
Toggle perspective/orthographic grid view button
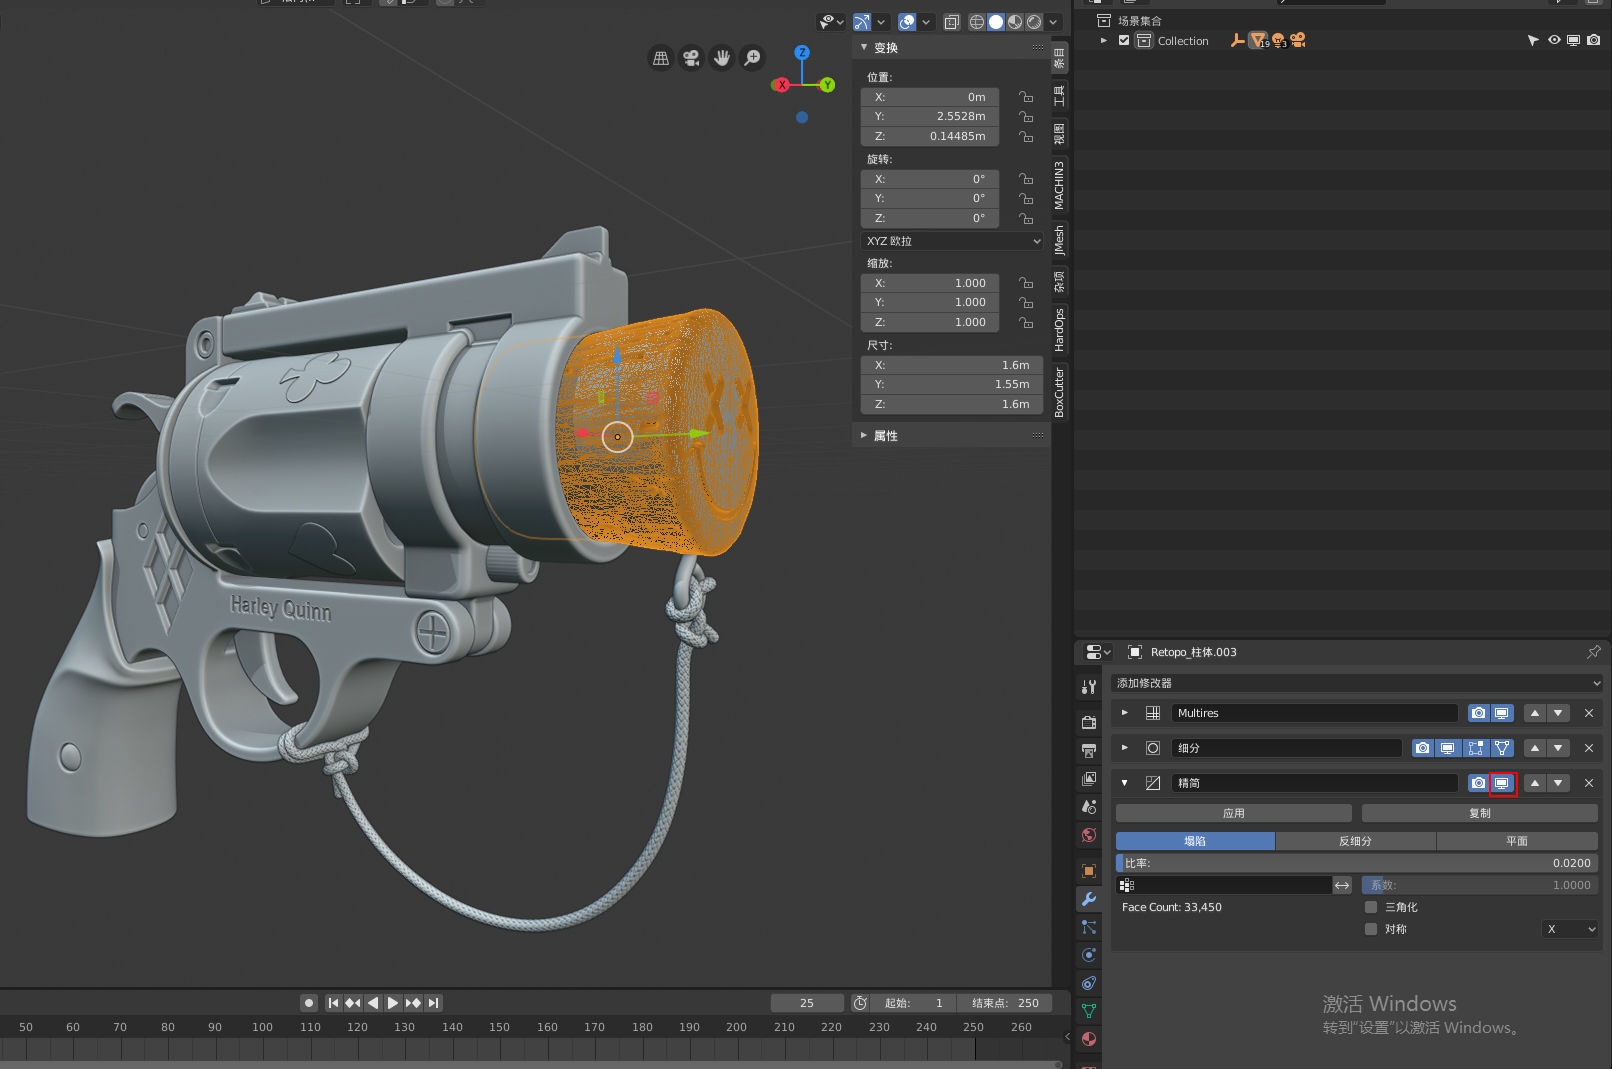click(x=661, y=58)
